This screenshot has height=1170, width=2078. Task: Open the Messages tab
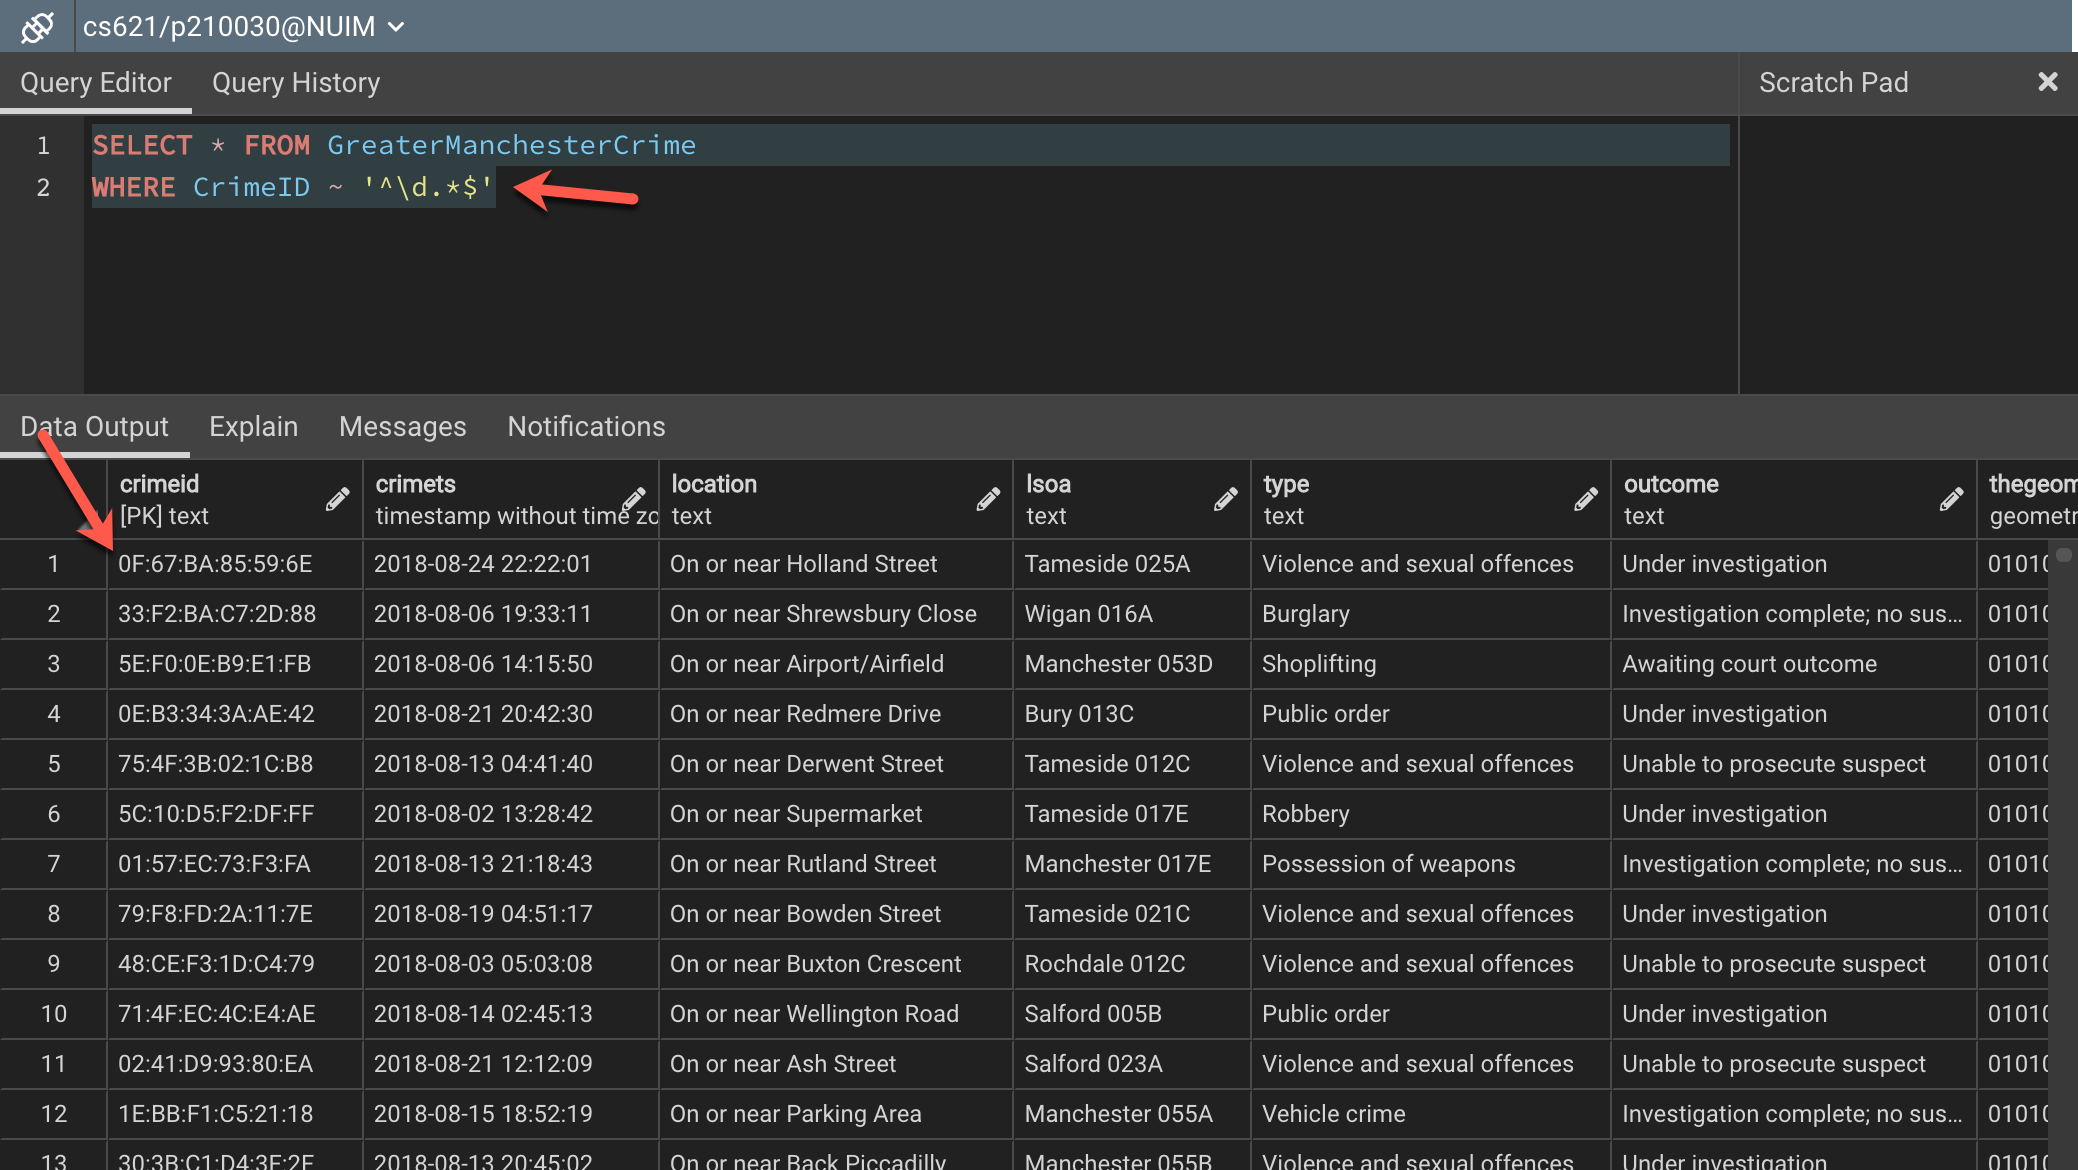tap(402, 427)
